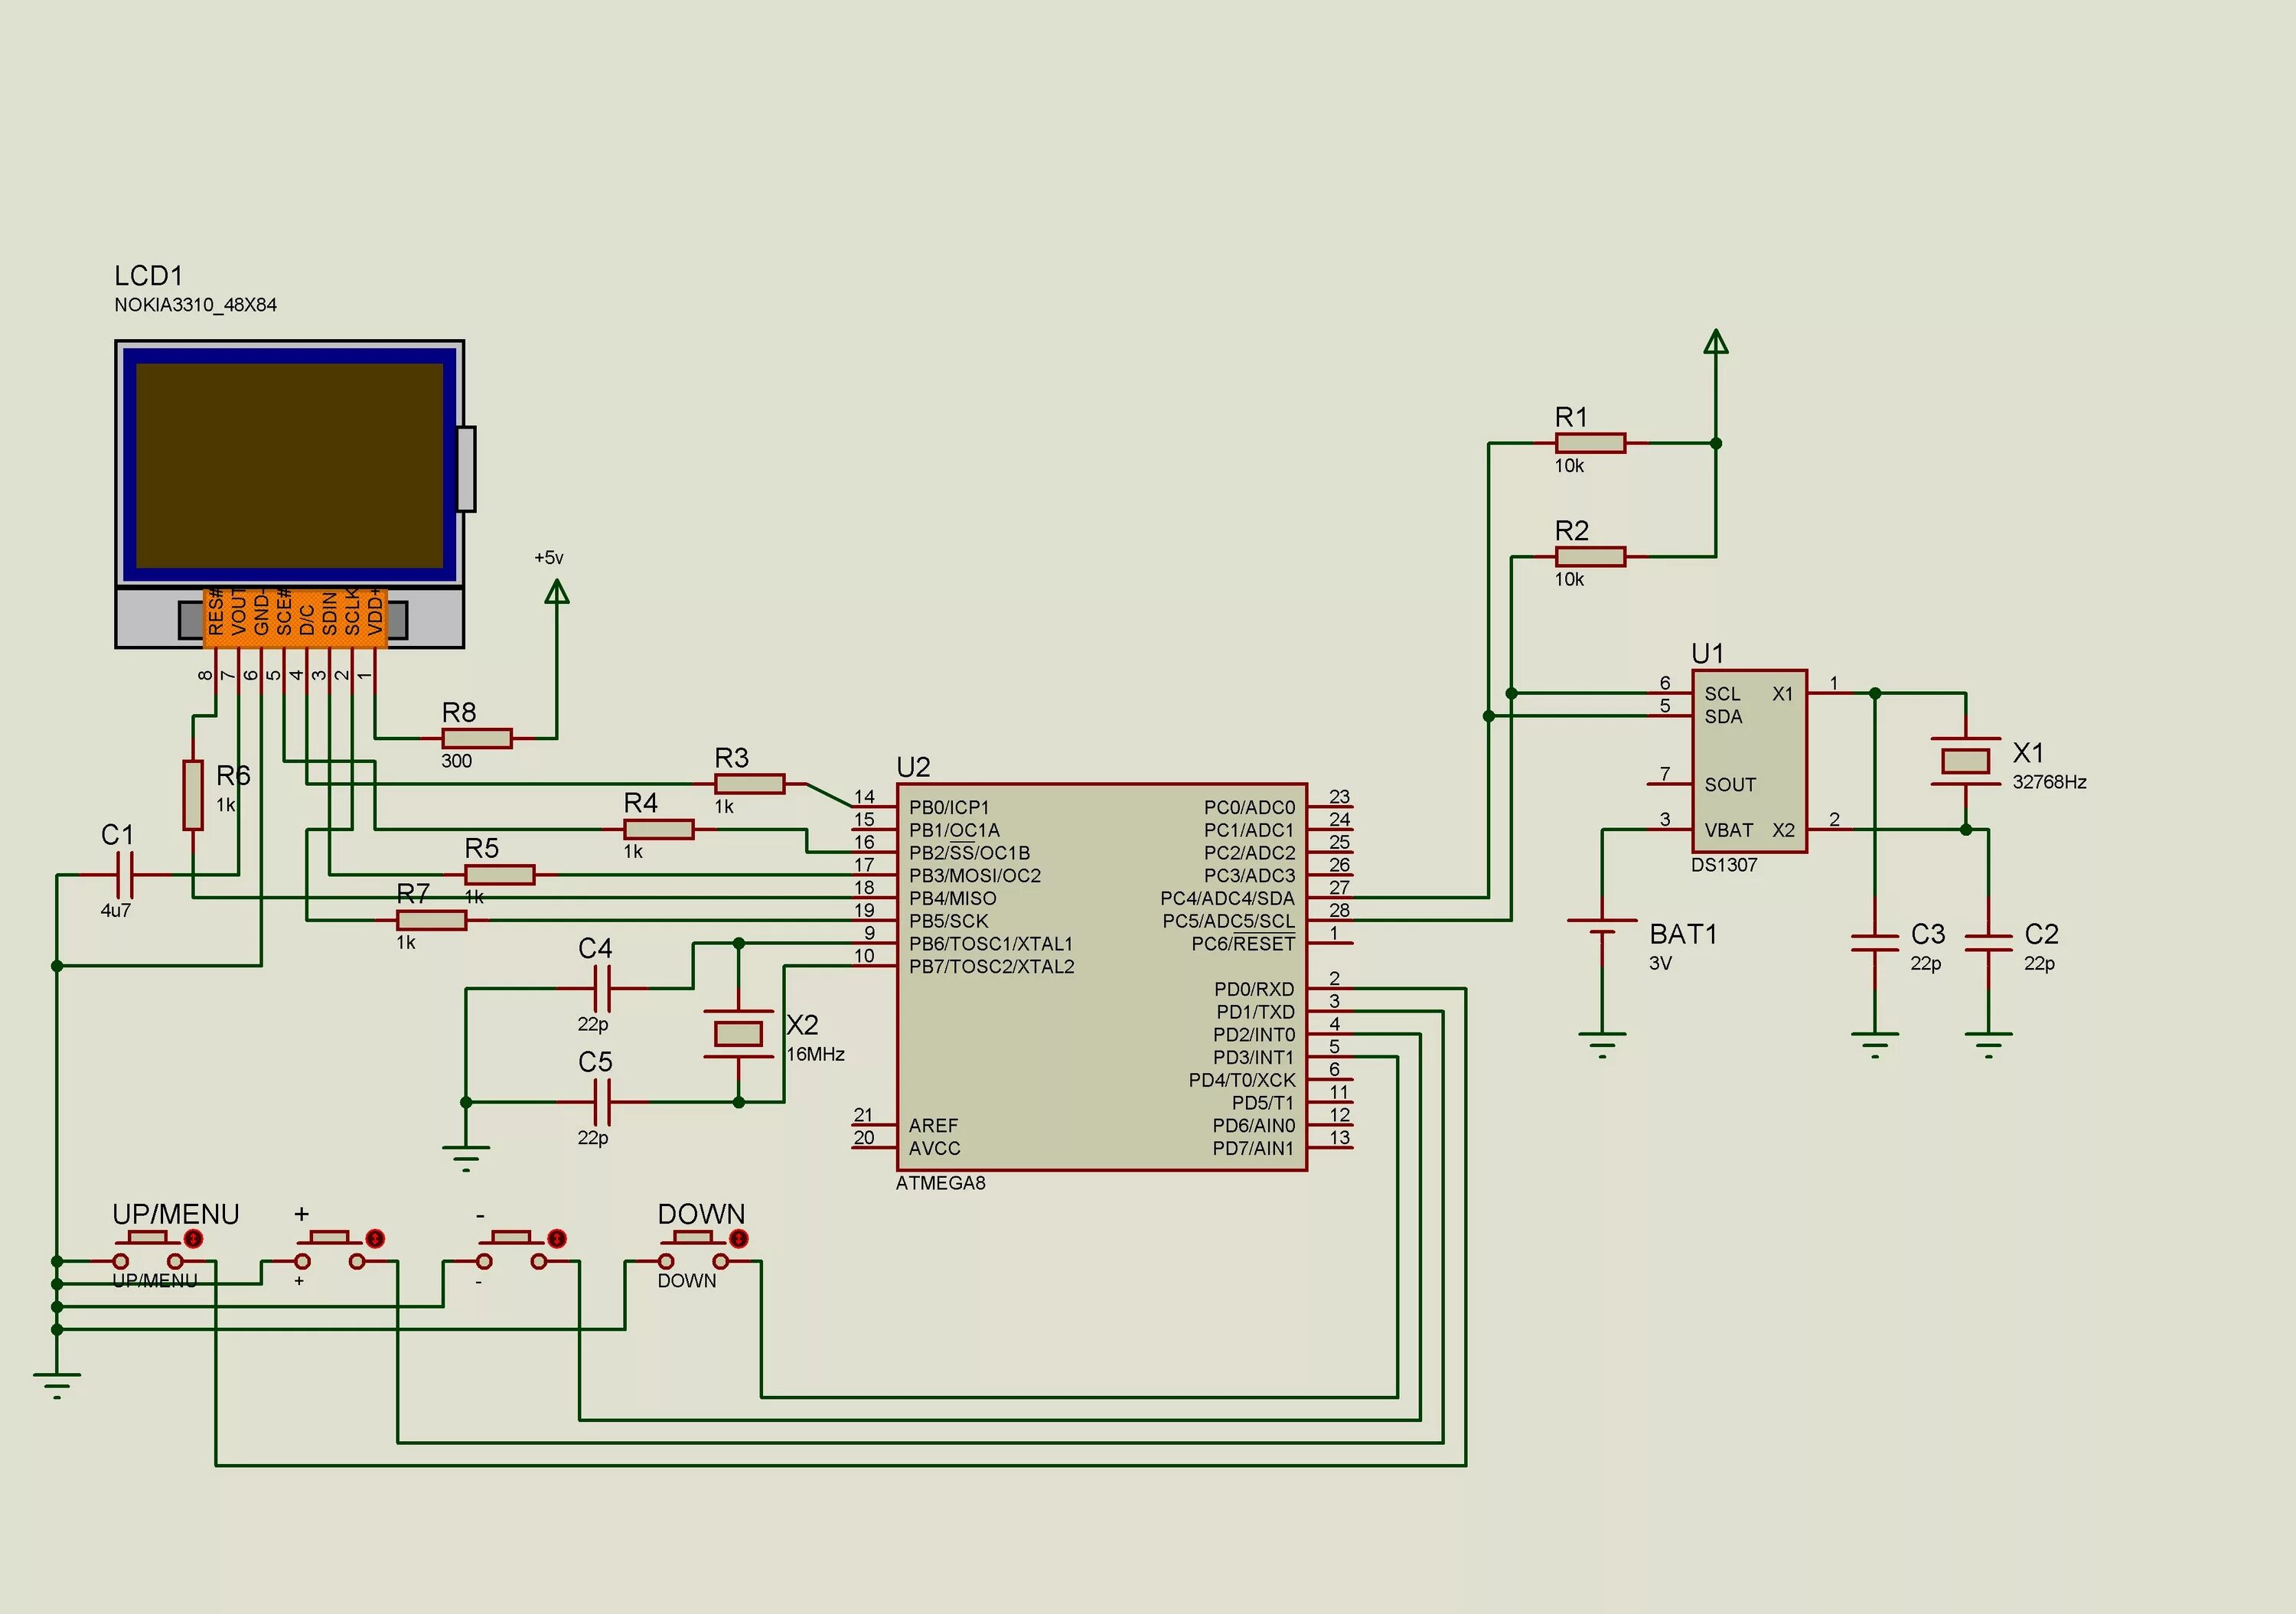Screen dimensions: 2296x1614
Task: Click the +5v power terminal arrow
Action: pyautogui.click(x=557, y=593)
